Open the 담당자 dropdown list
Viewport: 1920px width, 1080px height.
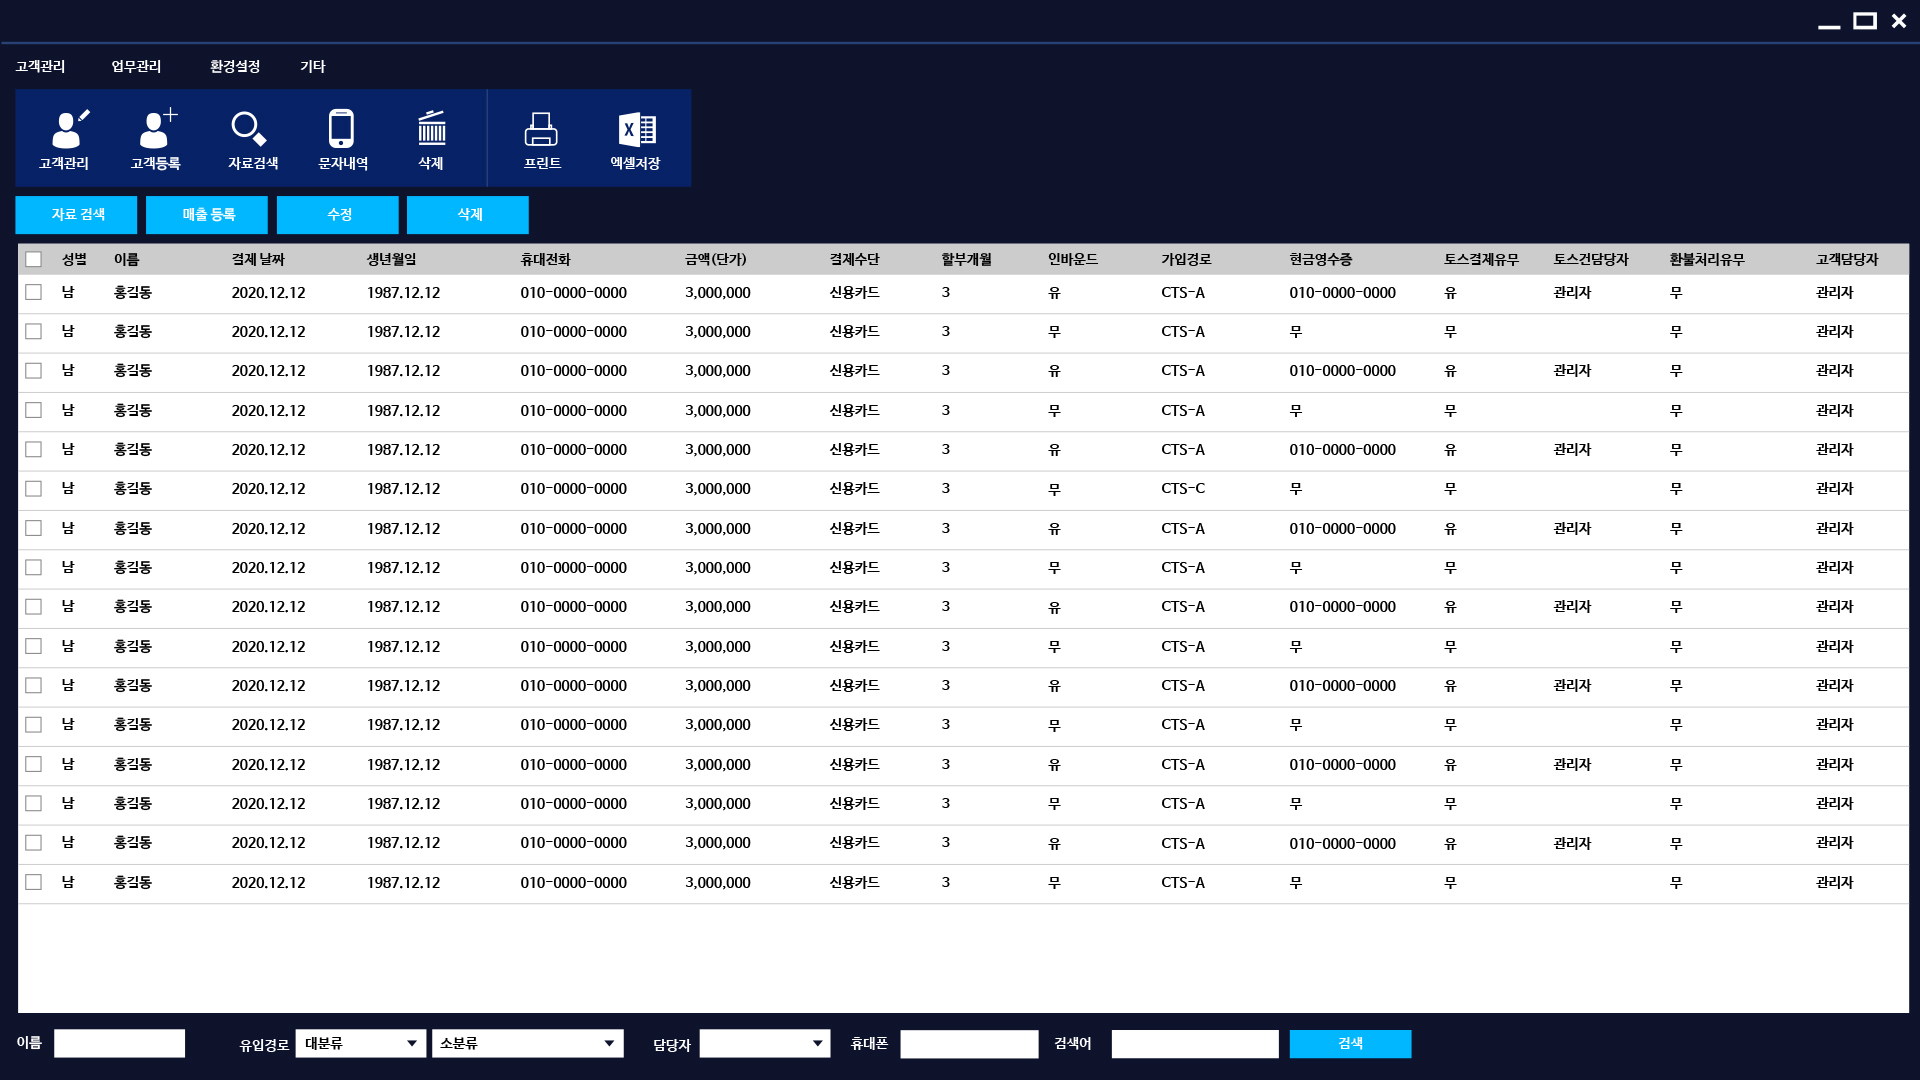[764, 1043]
